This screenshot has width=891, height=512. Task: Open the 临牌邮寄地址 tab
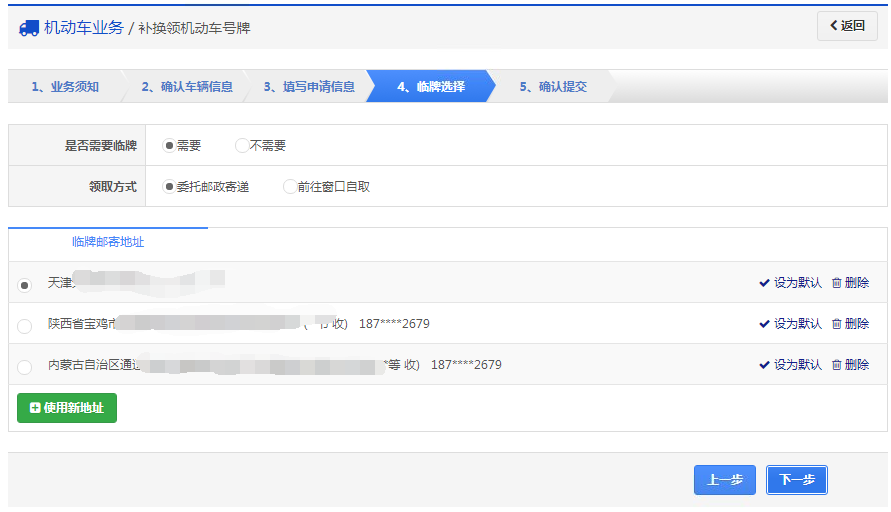click(x=108, y=242)
